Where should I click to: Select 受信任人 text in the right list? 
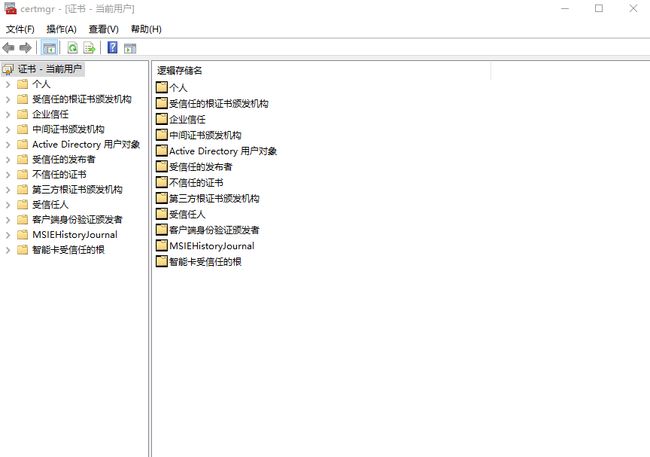point(187,214)
